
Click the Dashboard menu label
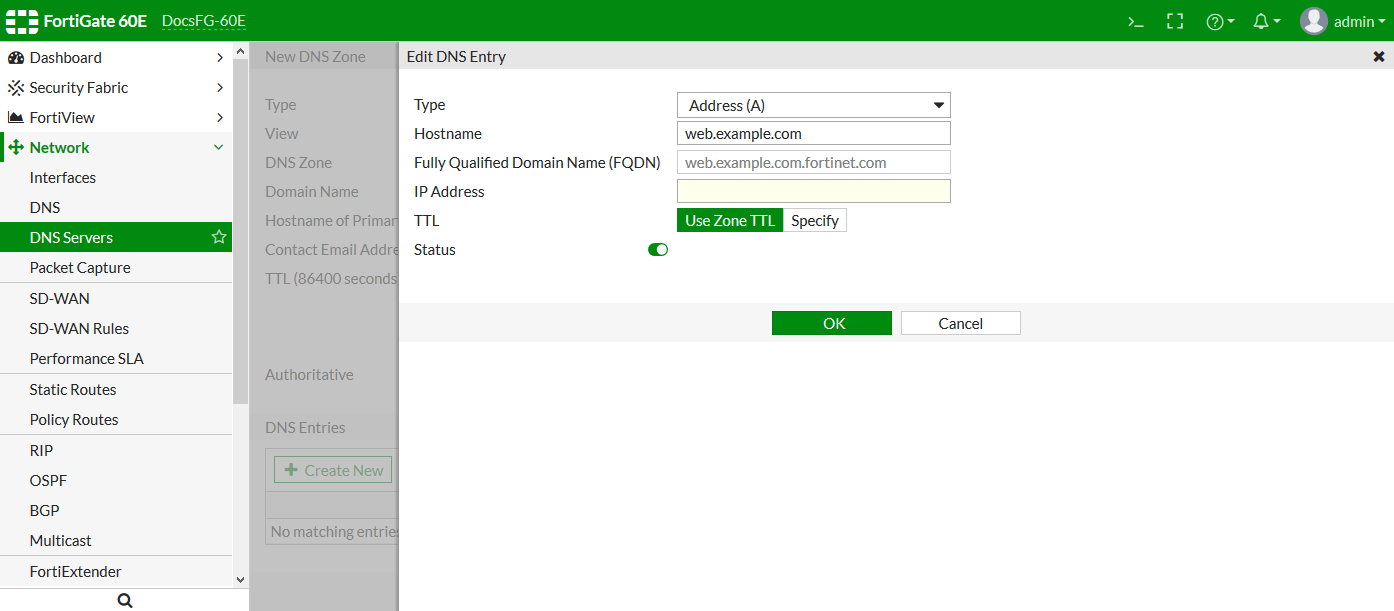[x=66, y=58]
